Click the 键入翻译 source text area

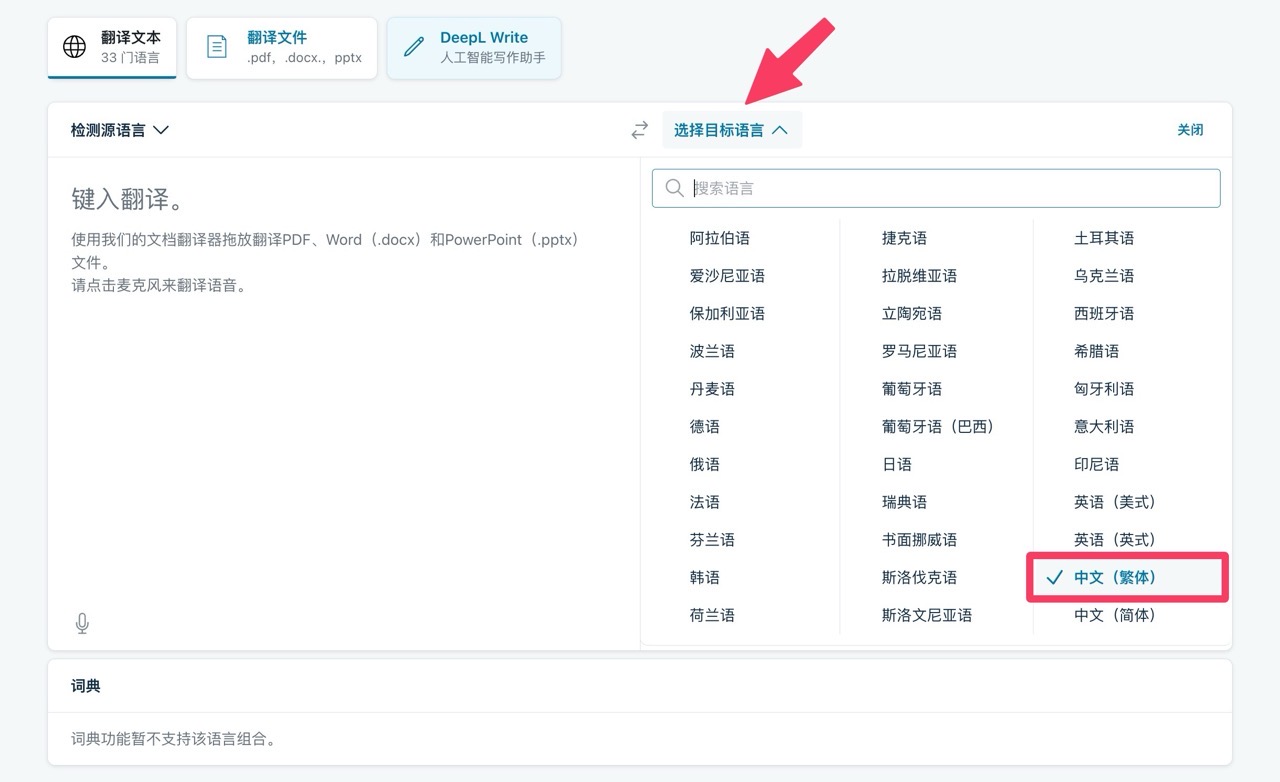pos(344,380)
